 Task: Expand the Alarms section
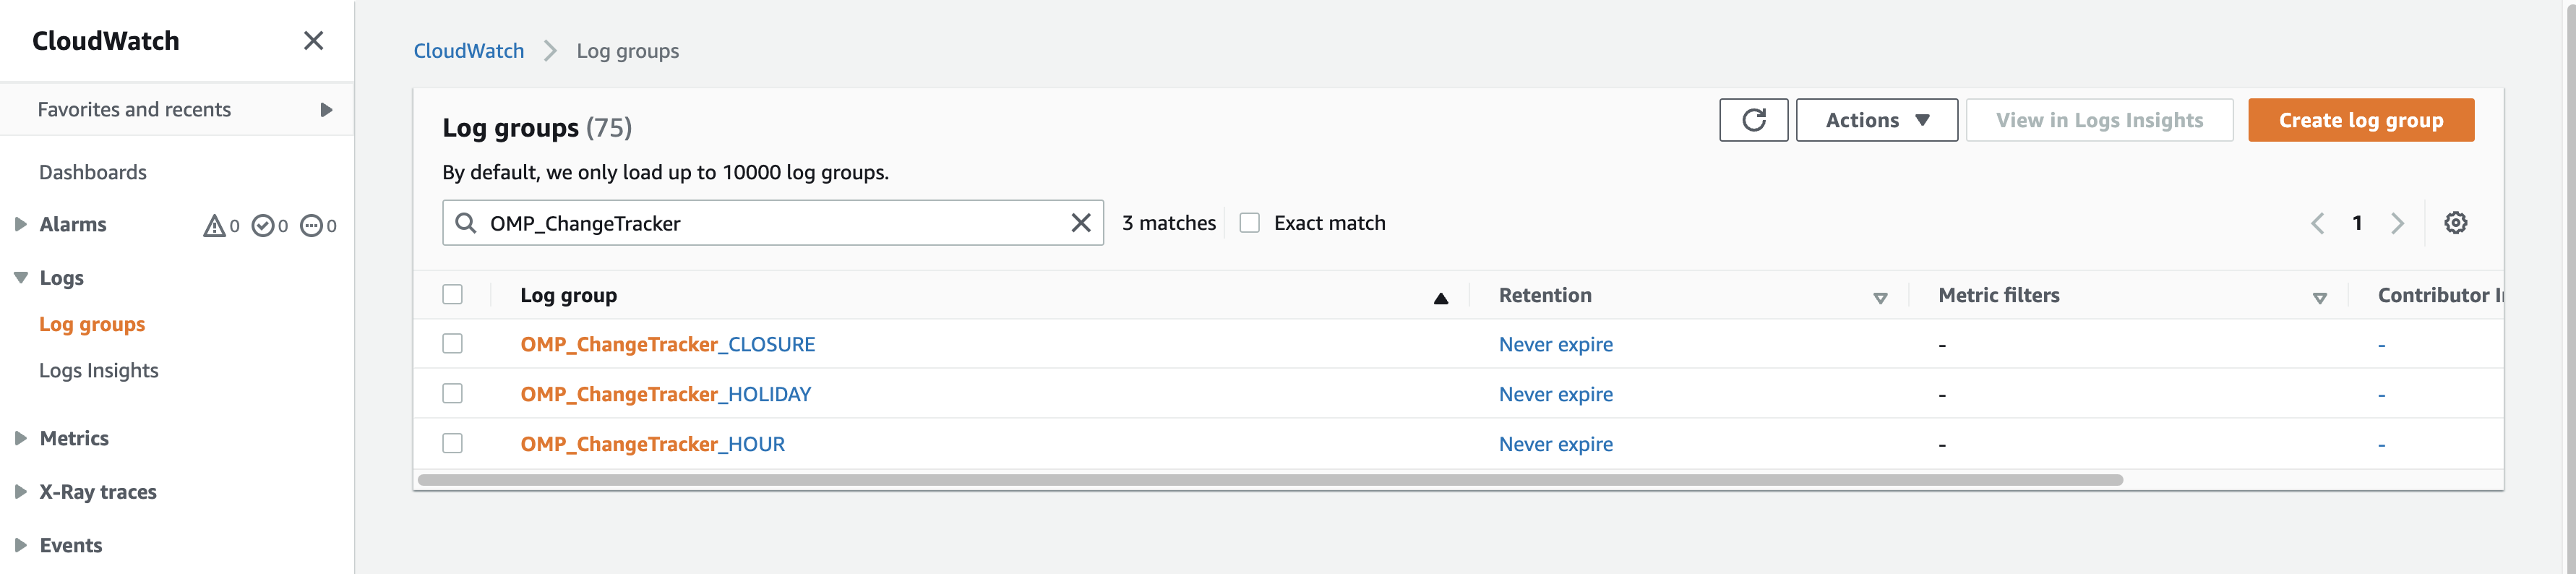(20, 225)
